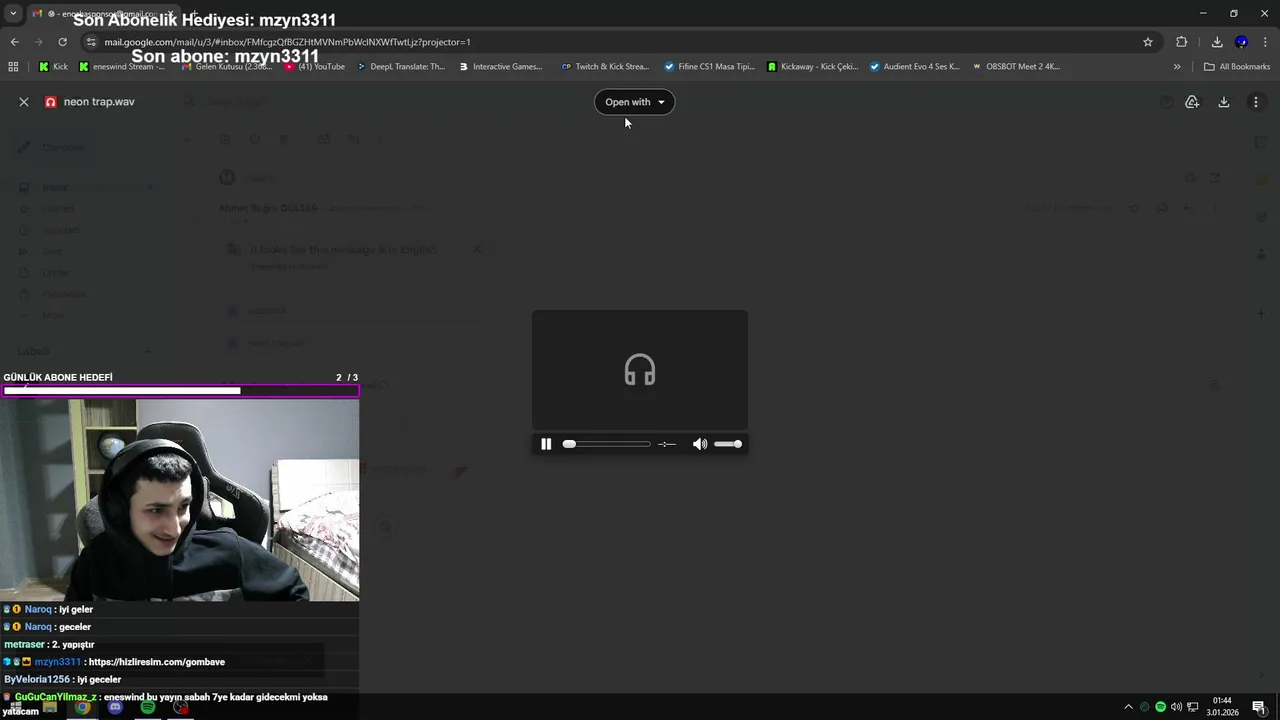
Task: Open the OBSBOT Meet 2 4K bookmark
Action: pos(1016,67)
